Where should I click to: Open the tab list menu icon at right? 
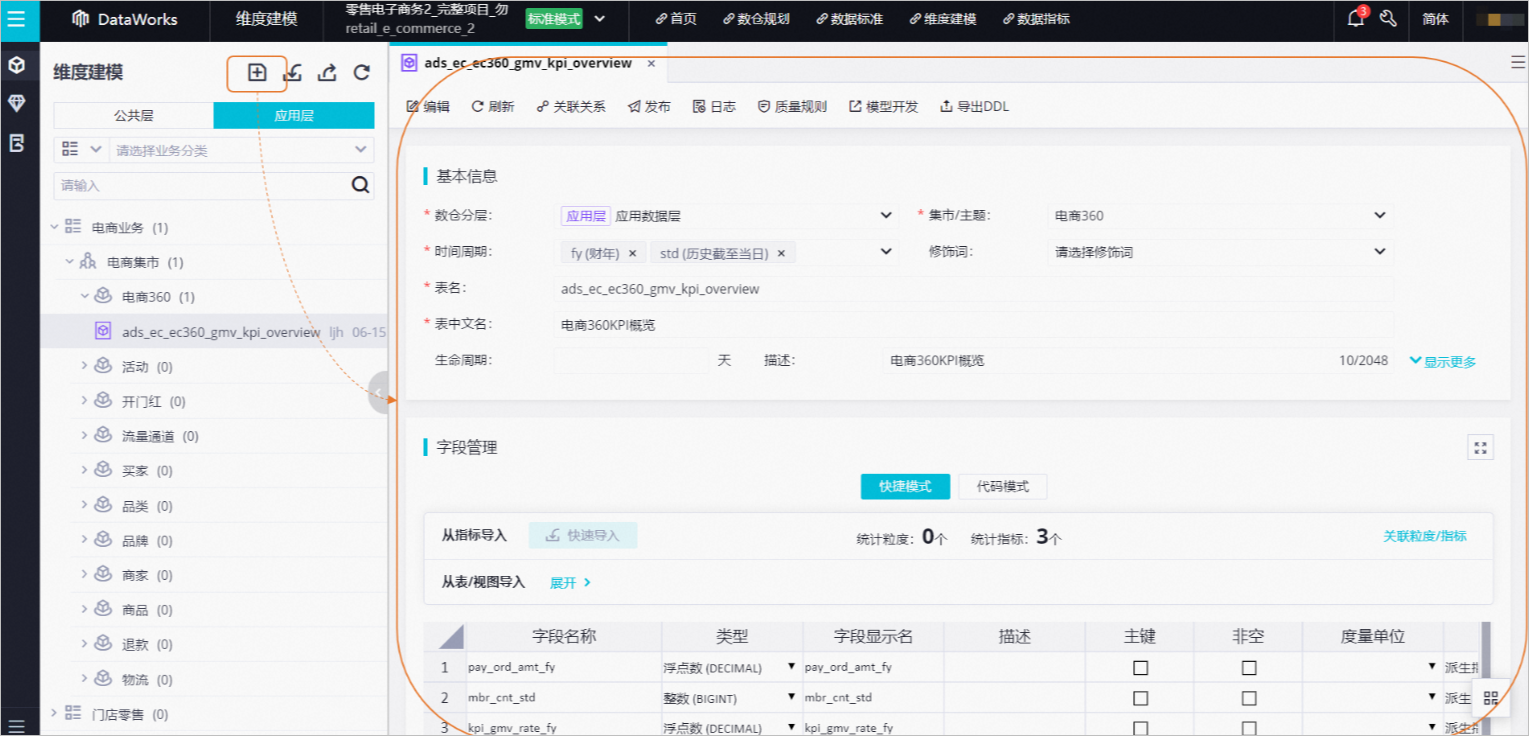(1518, 62)
